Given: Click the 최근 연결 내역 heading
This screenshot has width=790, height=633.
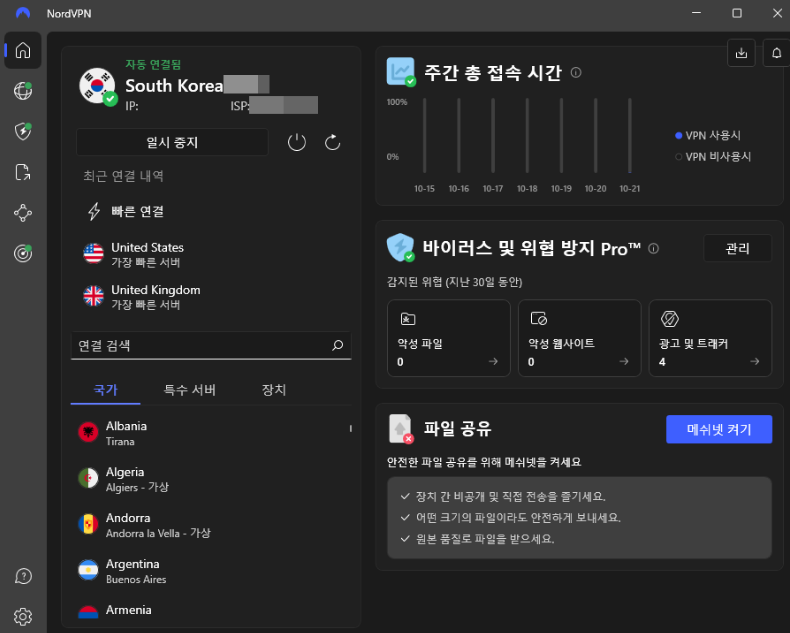Looking at the screenshot, I should pos(123,176).
